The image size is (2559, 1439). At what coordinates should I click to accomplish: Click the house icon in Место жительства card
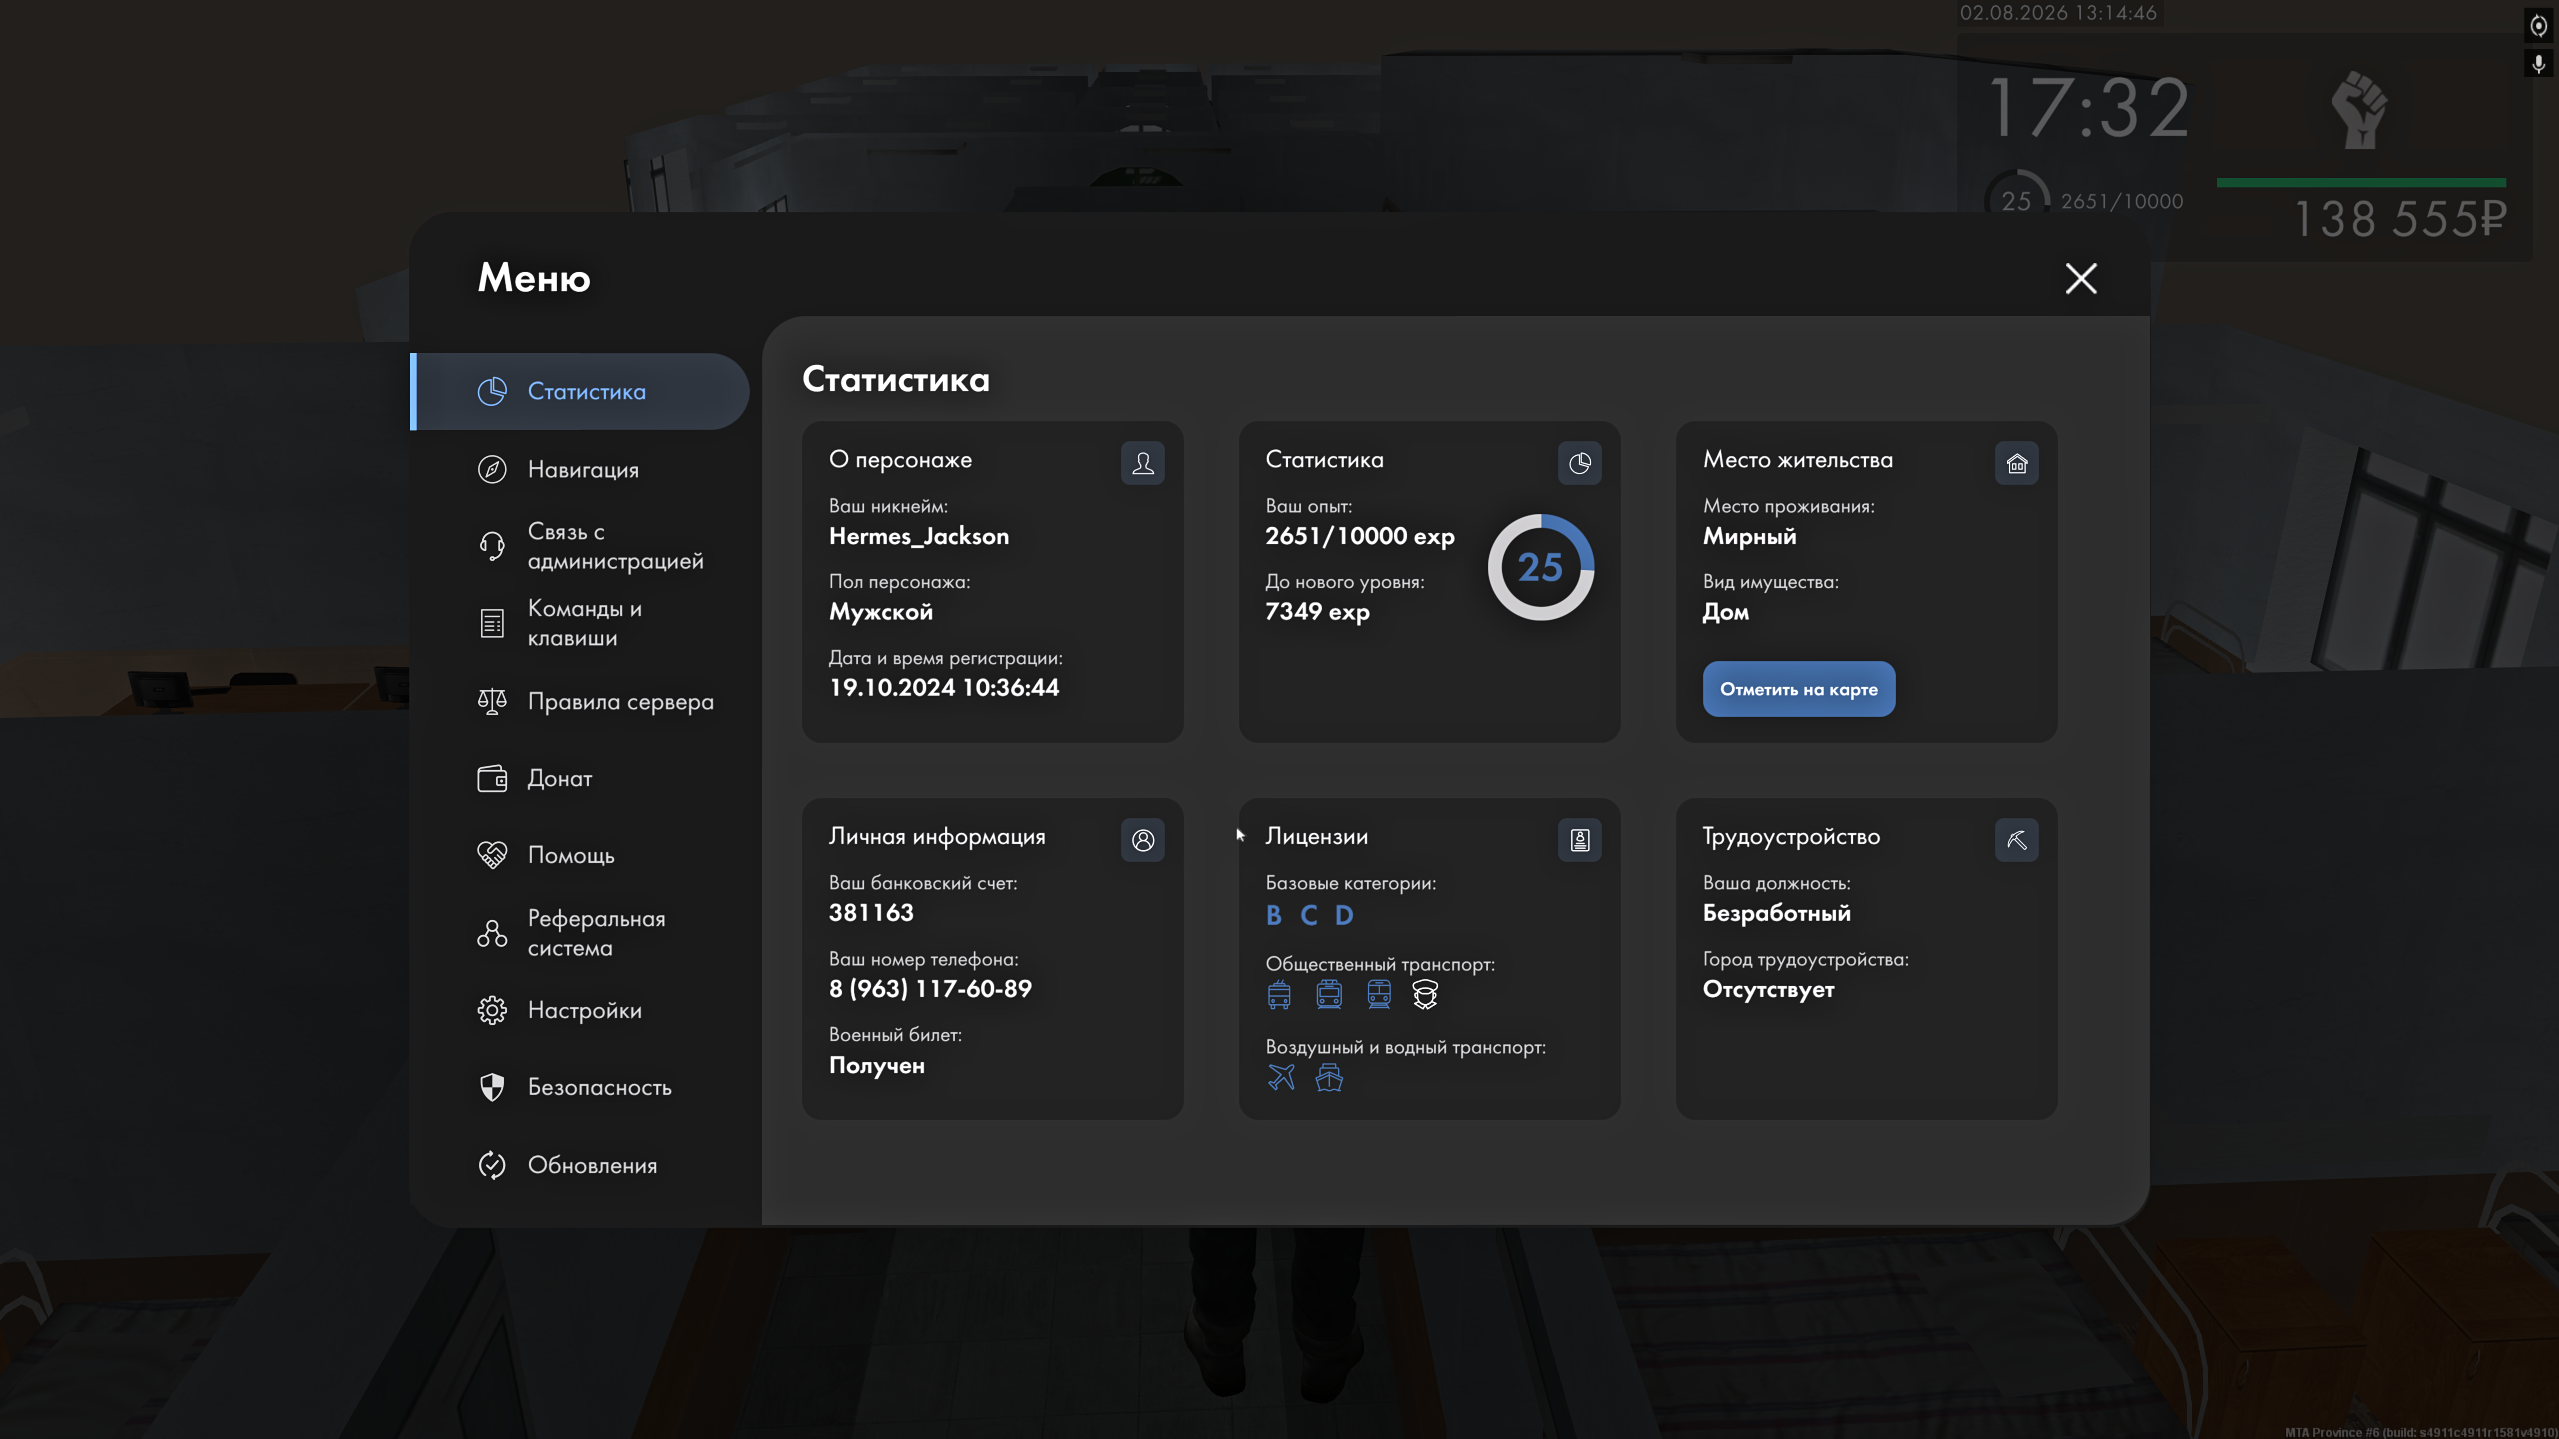click(2017, 463)
